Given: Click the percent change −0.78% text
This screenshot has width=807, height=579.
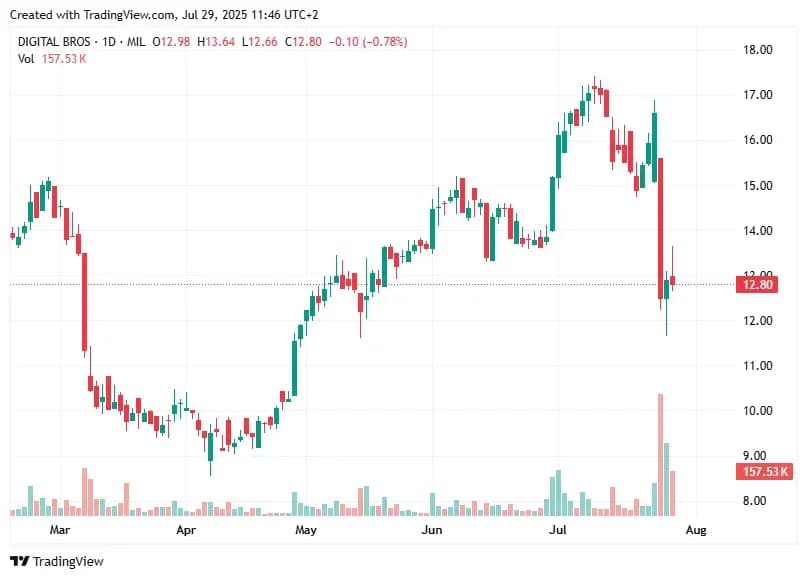Looking at the screenshot, I should [x=385, y=42].
